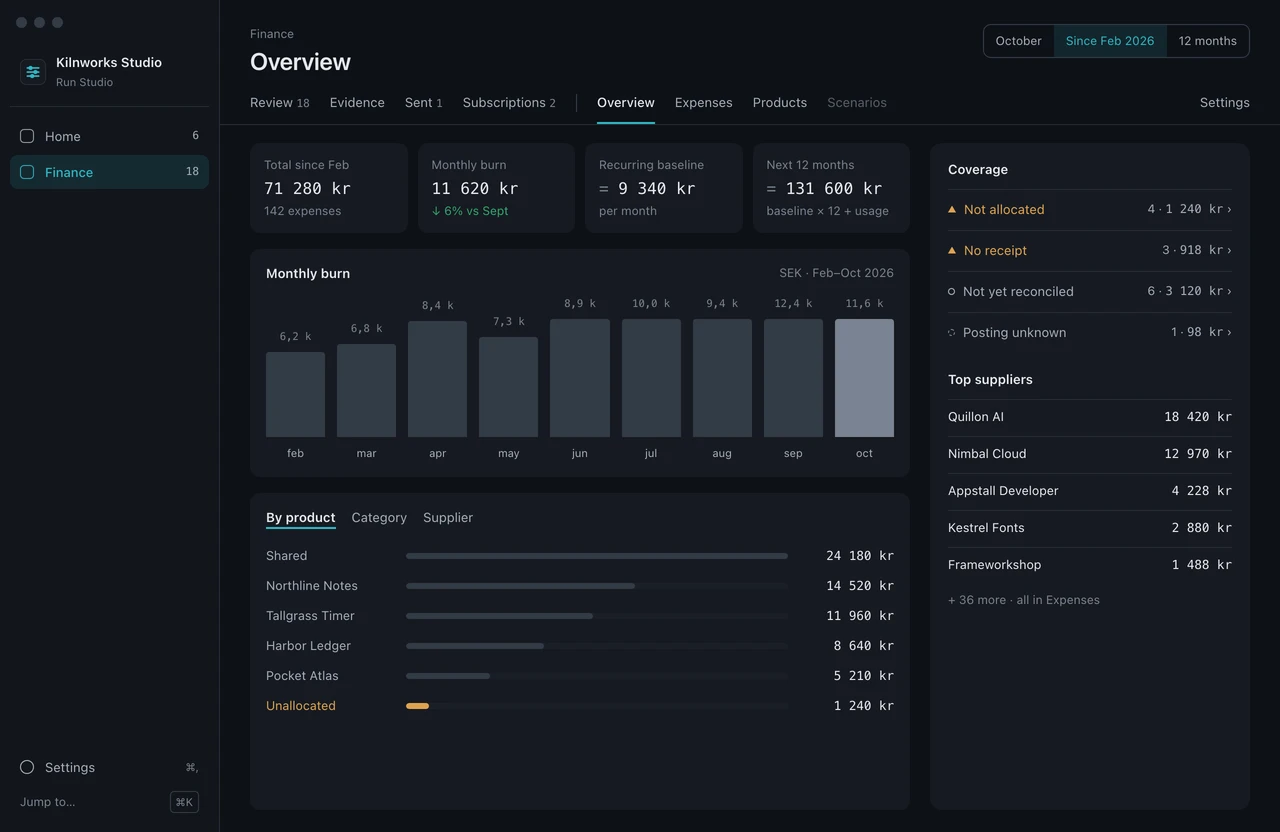
Task: Switch to the Overview tab
Action: pos(626,102)
